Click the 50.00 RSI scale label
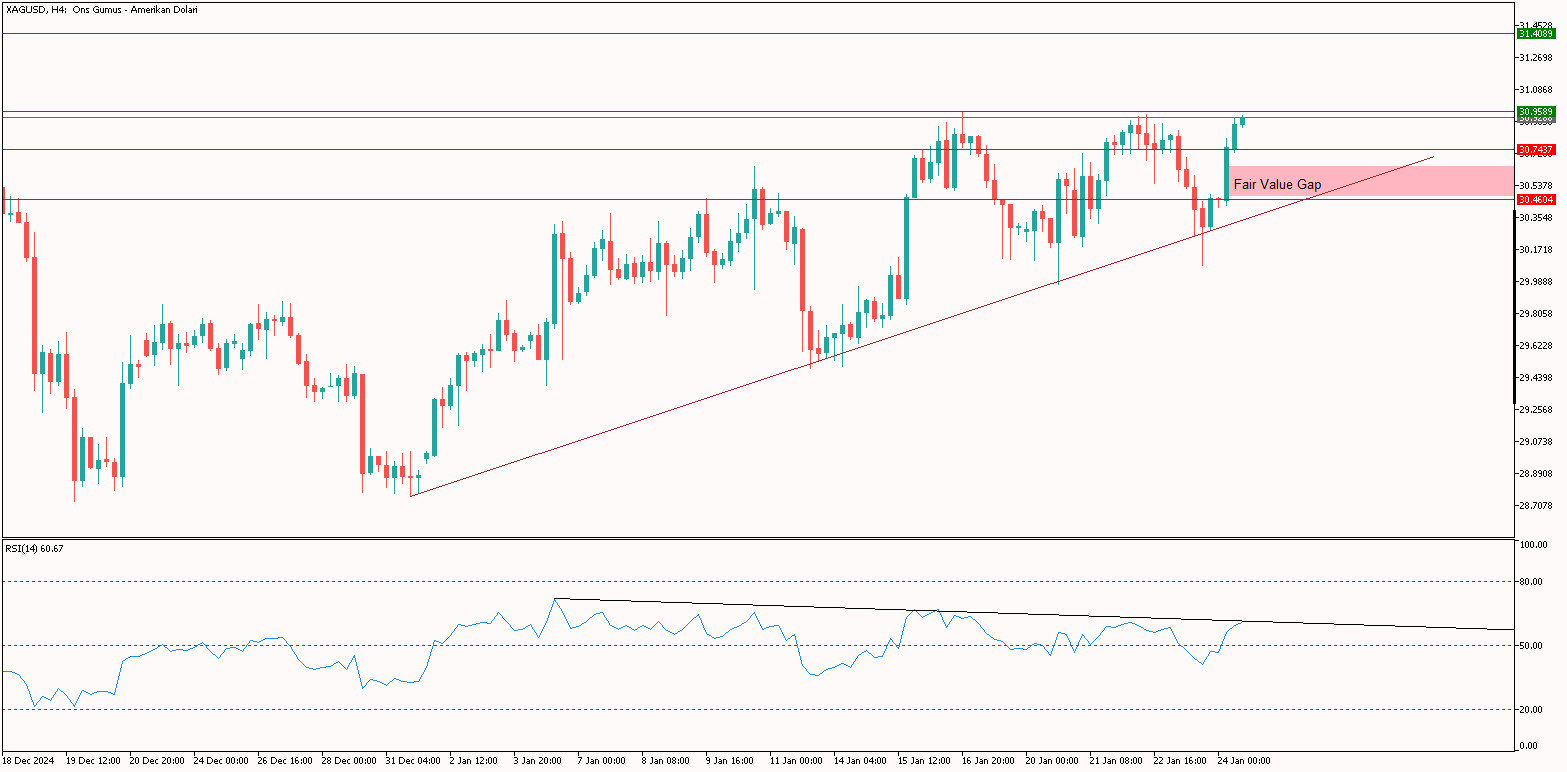Viewport: 1567px width, 772px height. (1533, 645)
